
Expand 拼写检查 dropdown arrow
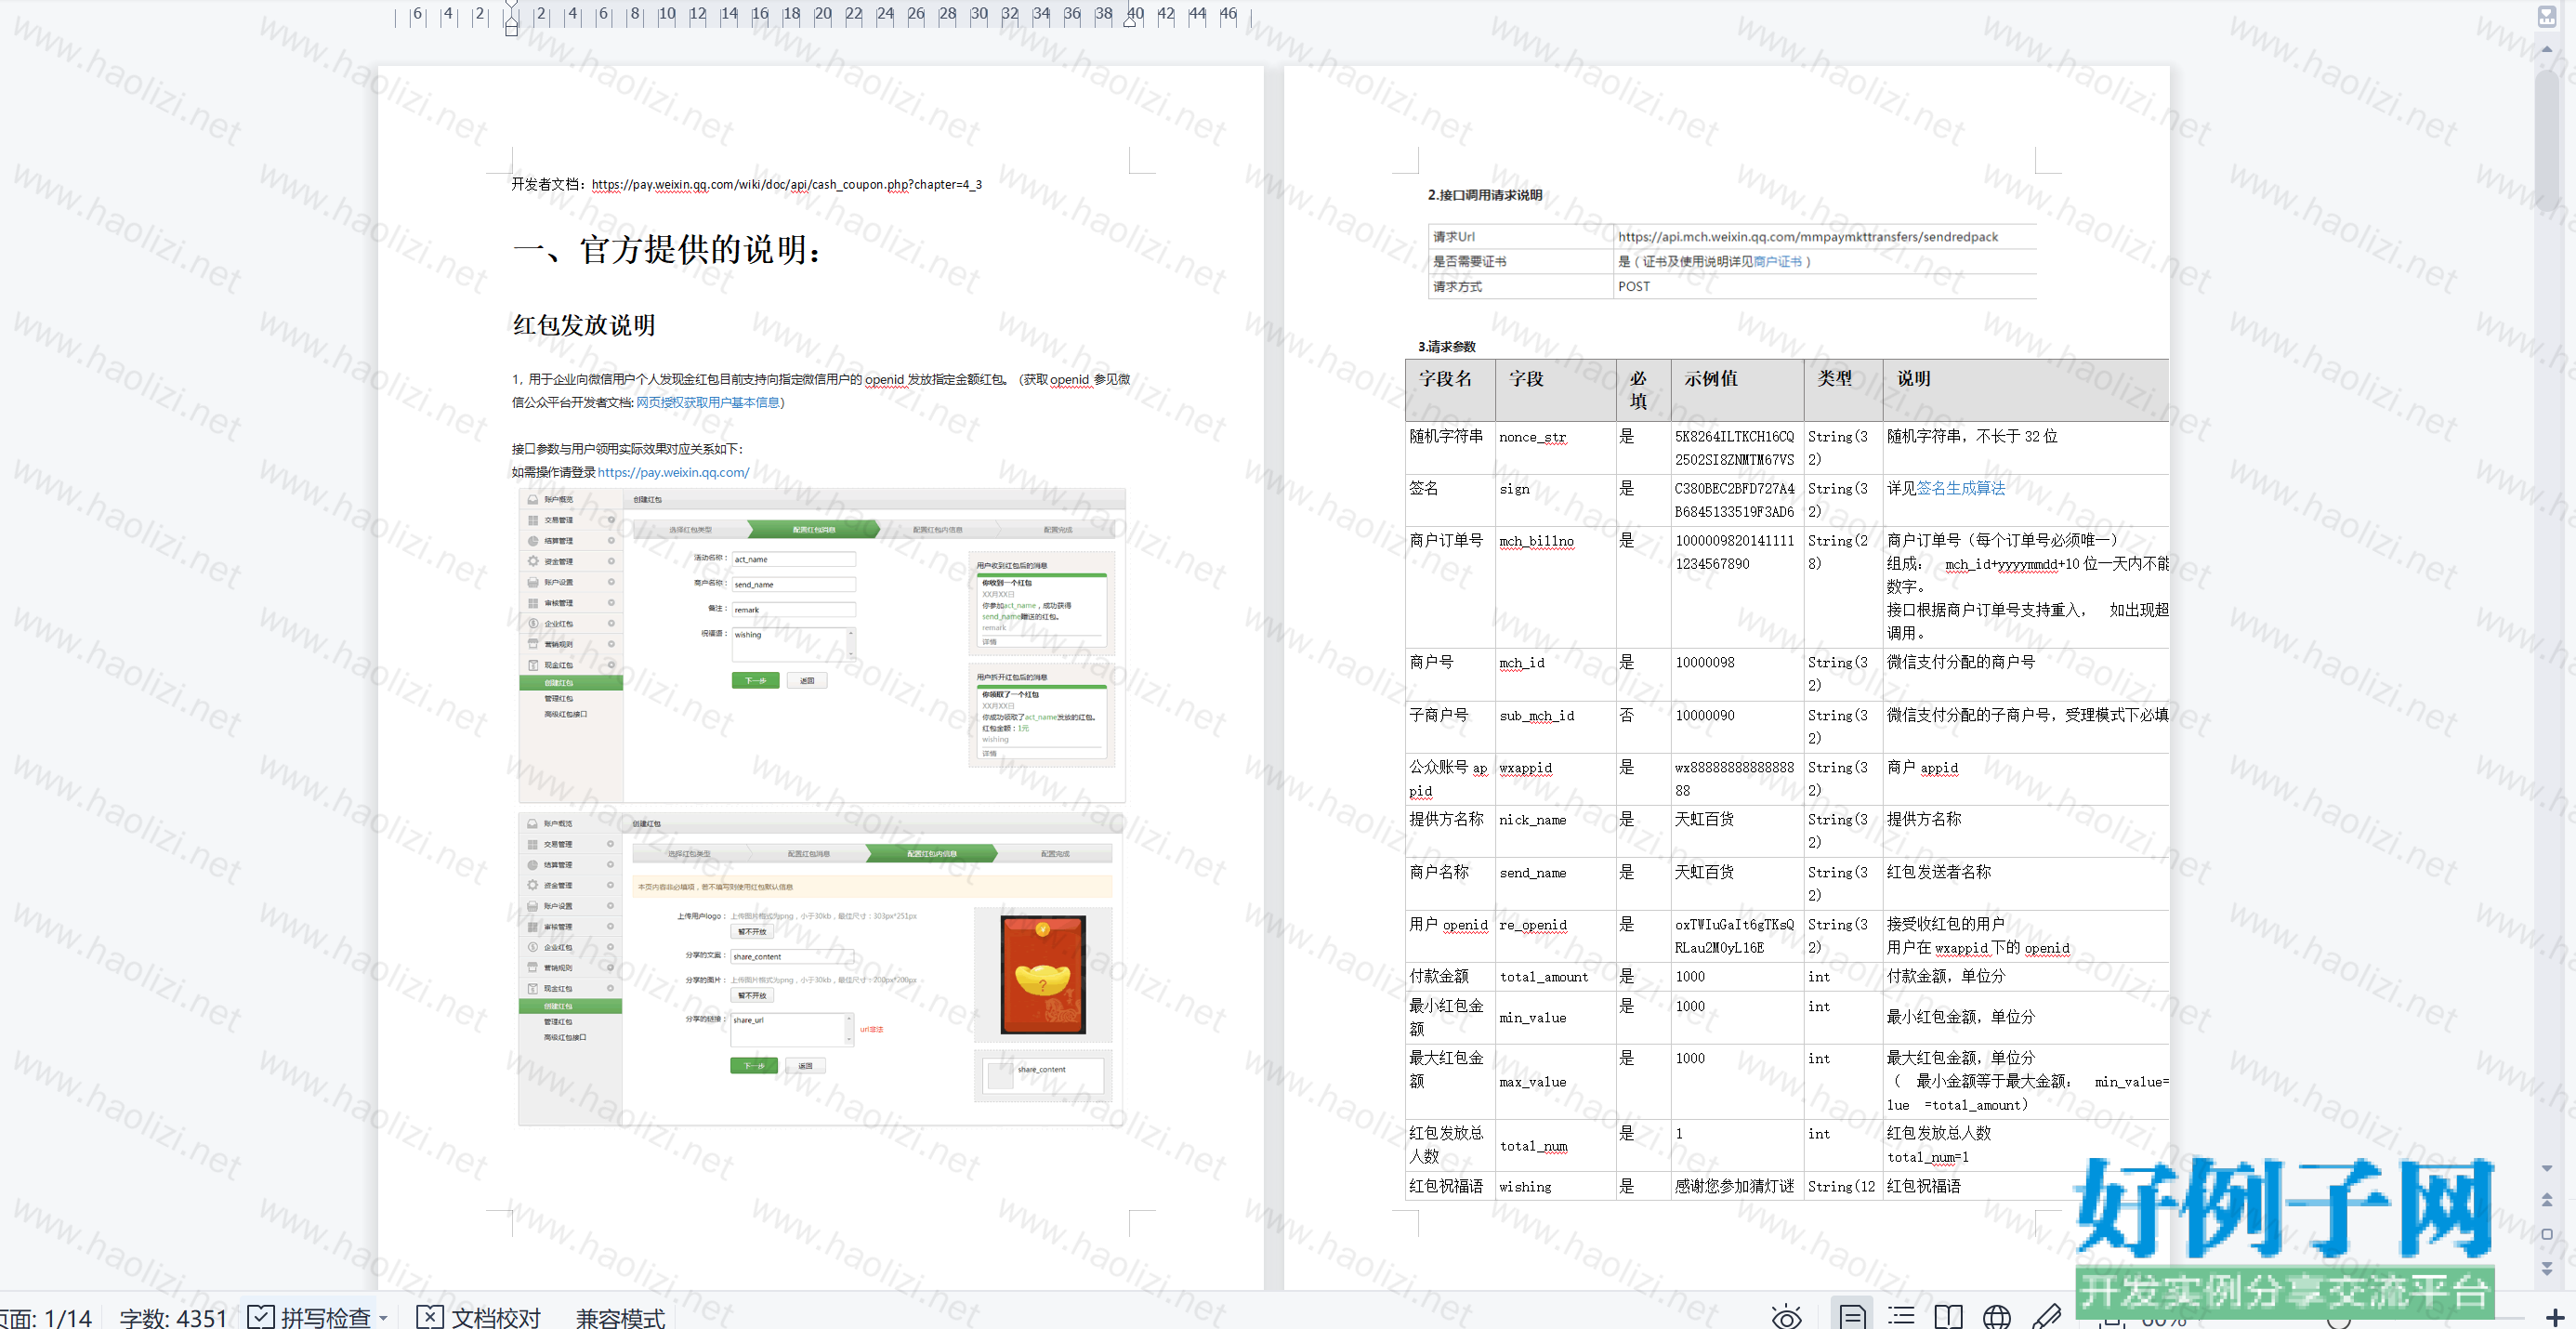[383, 1318]
